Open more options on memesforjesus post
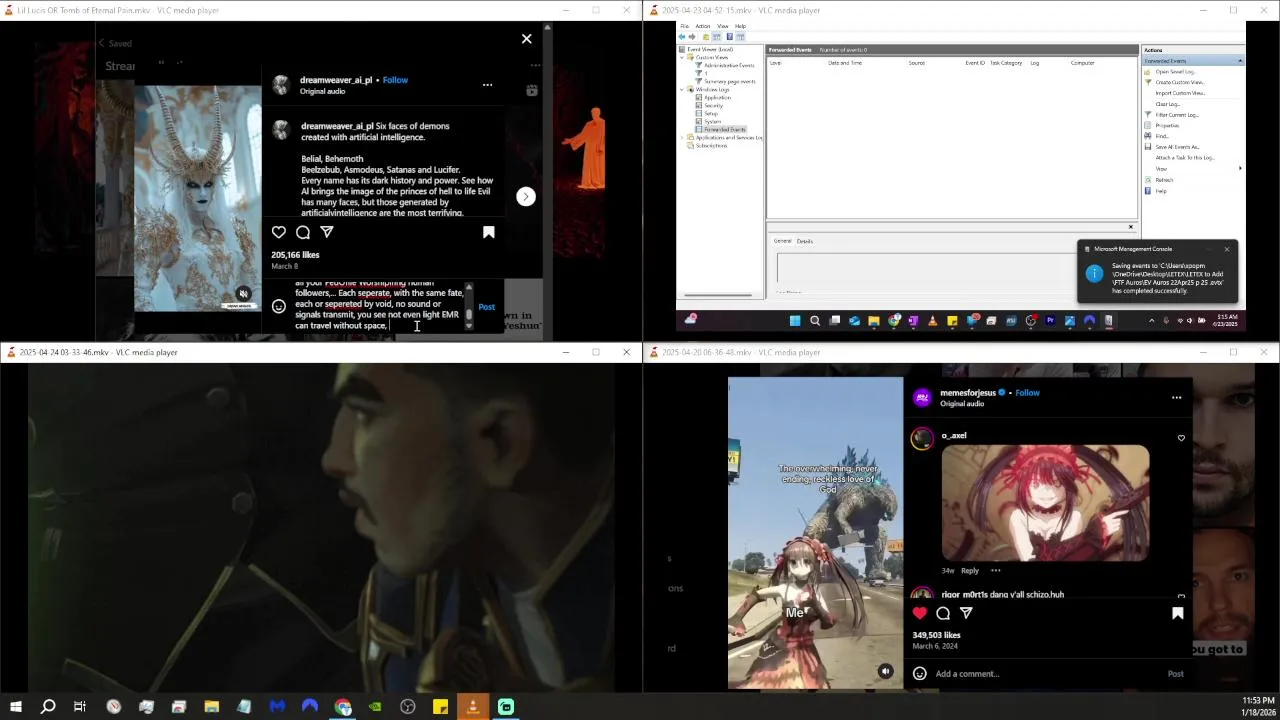 (x=1176, y=397)
